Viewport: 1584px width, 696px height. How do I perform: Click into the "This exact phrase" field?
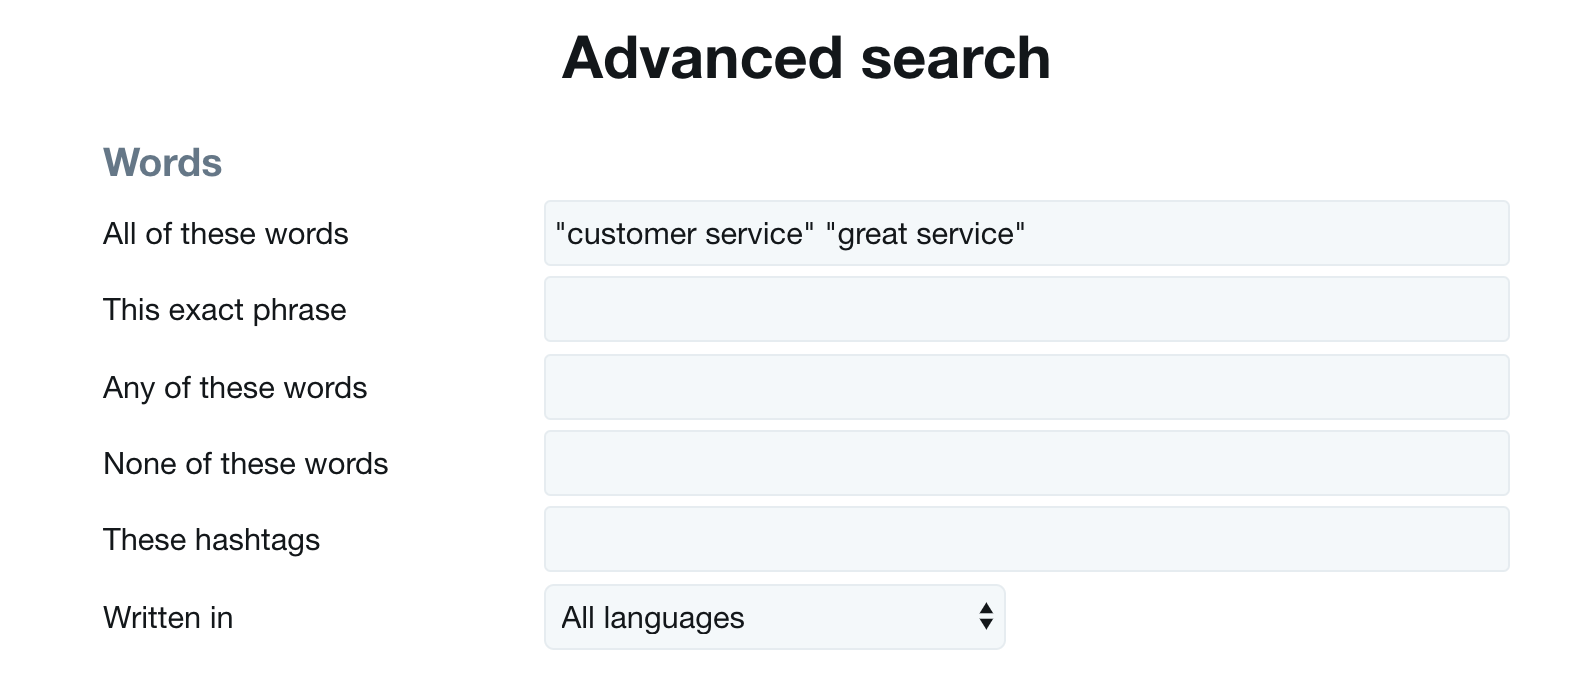(1026, 310)
